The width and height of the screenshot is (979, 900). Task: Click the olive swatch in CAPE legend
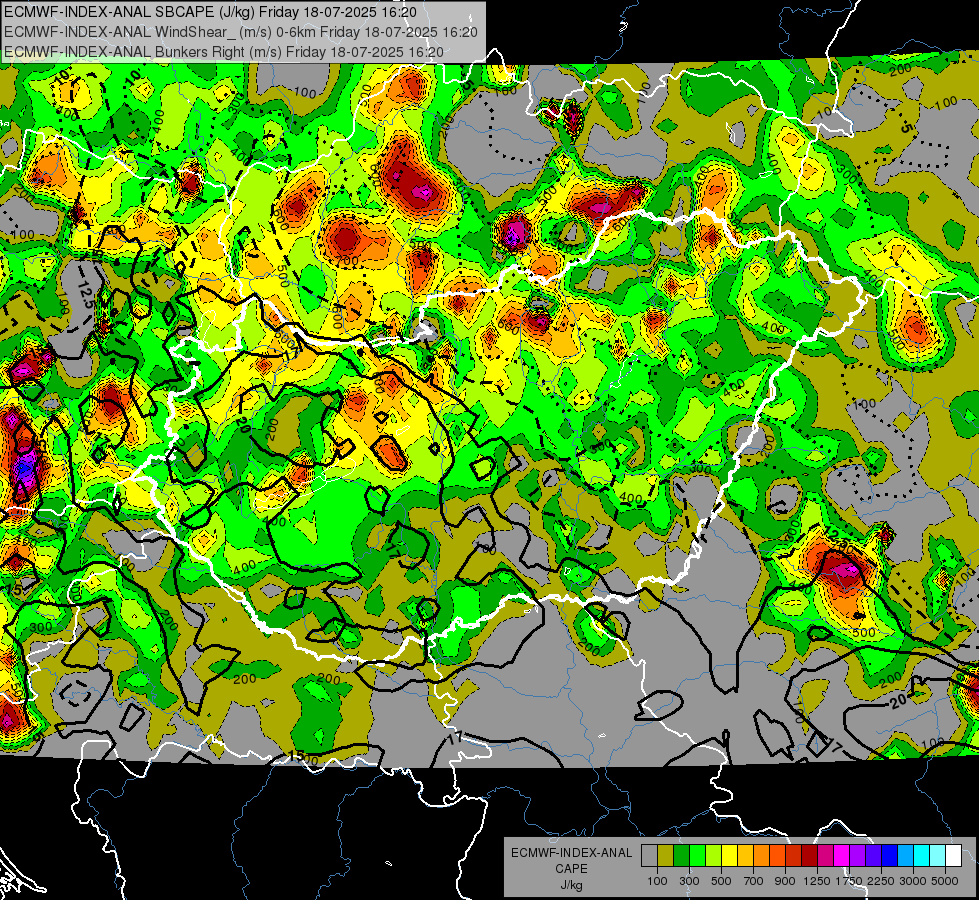coord(666,856)
